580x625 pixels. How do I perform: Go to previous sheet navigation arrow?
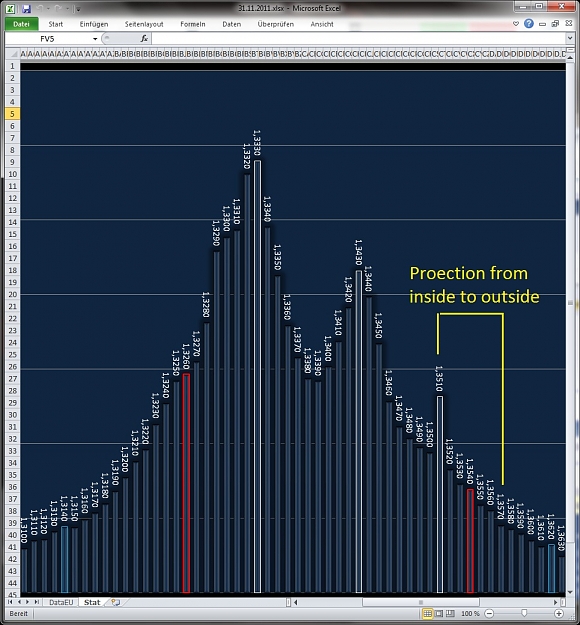click(19, 602)
